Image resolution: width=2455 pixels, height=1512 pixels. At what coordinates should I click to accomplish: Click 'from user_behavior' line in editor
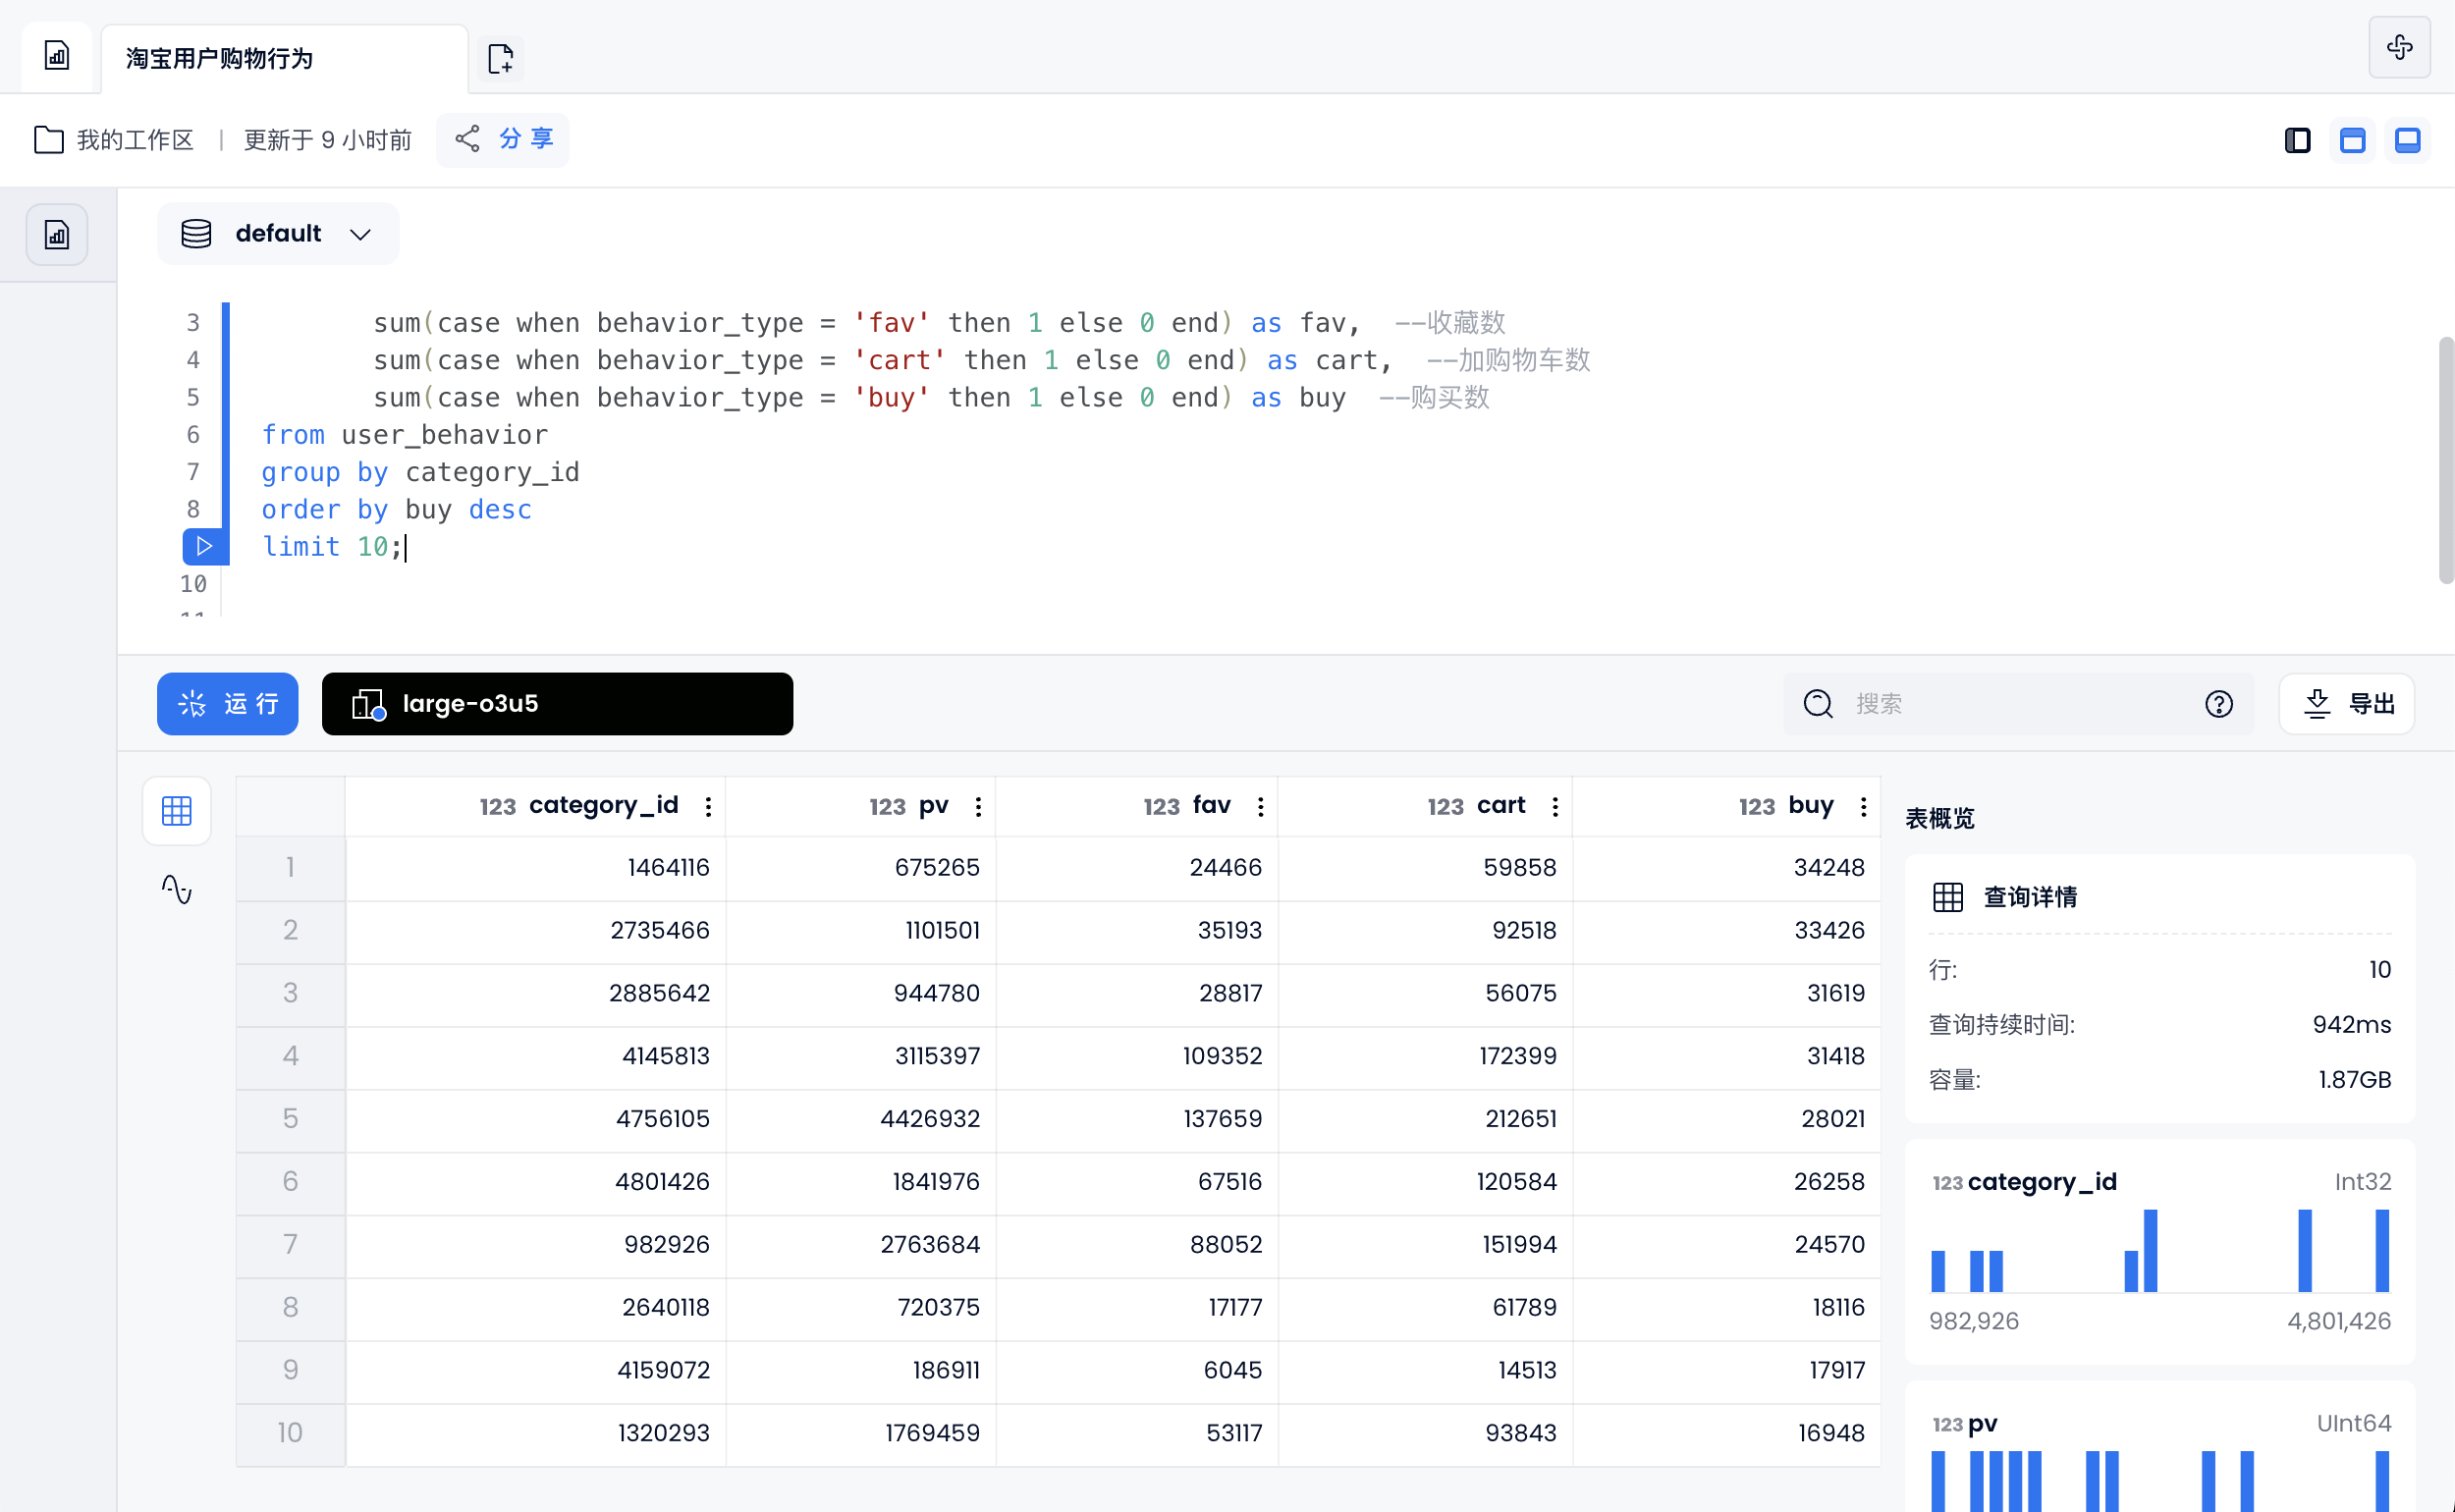tap(404, 435)
